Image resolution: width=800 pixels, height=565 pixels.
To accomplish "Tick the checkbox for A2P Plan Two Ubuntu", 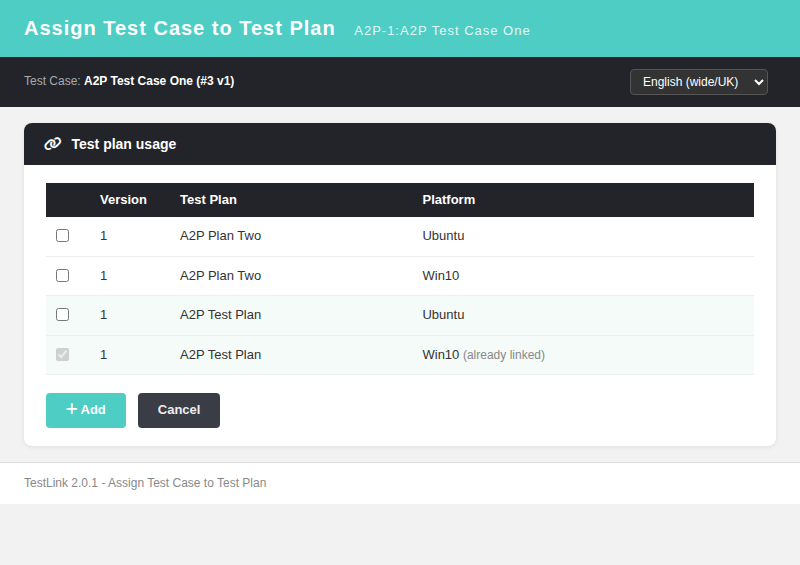I will point(62,235).
